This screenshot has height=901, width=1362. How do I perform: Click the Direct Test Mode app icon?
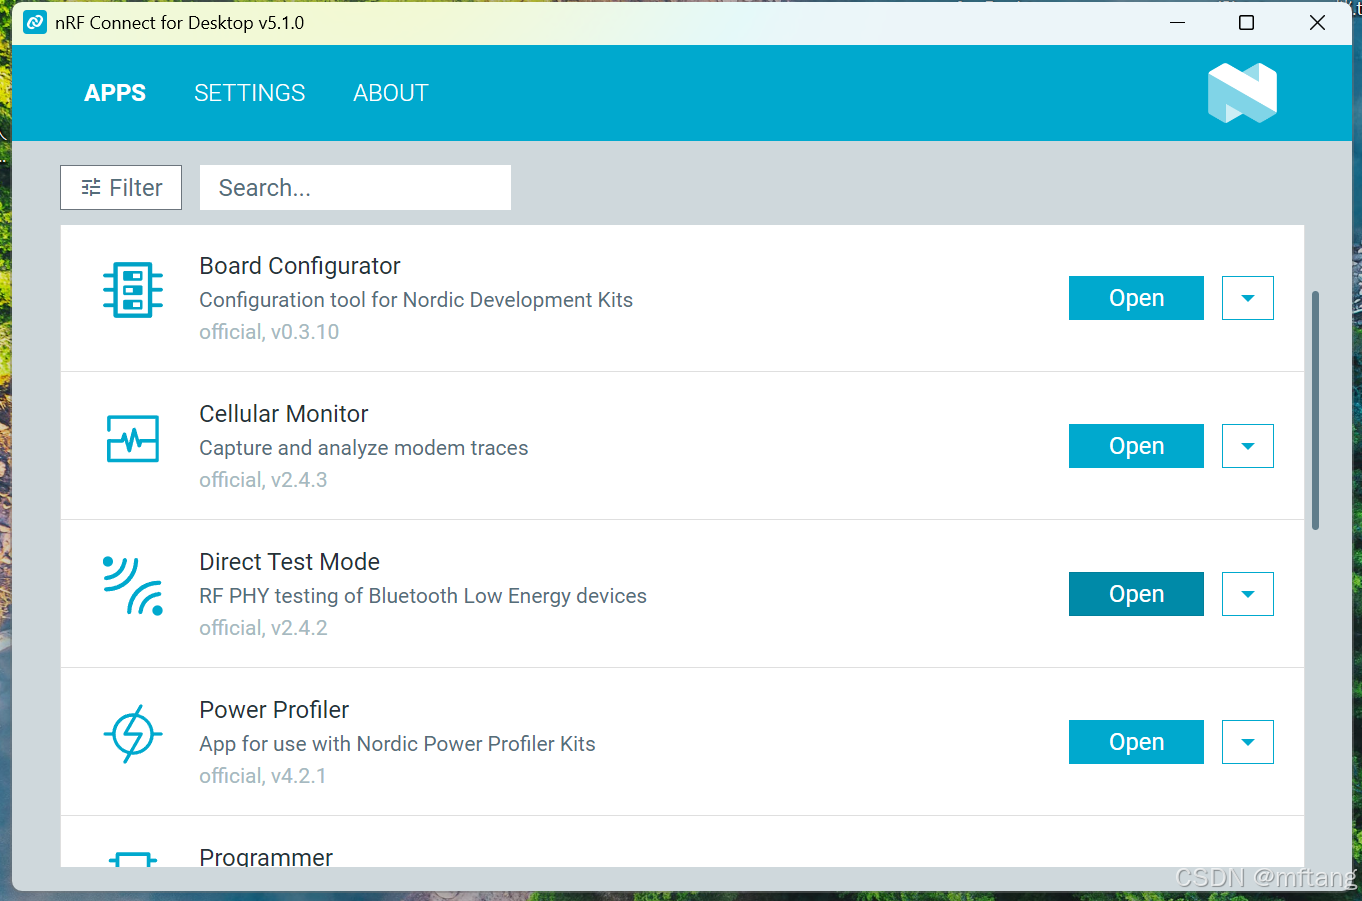(133, 585)
